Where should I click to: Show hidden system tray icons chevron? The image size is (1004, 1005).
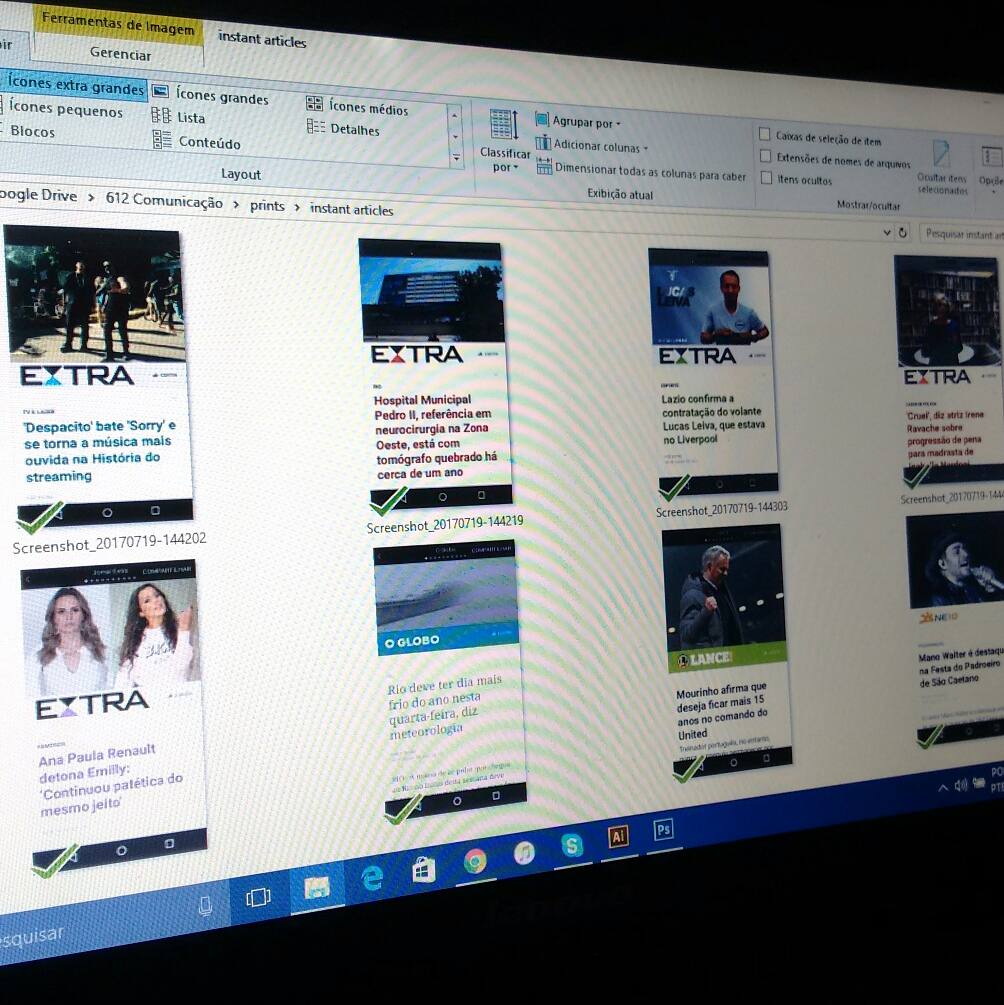coord(942,788)
